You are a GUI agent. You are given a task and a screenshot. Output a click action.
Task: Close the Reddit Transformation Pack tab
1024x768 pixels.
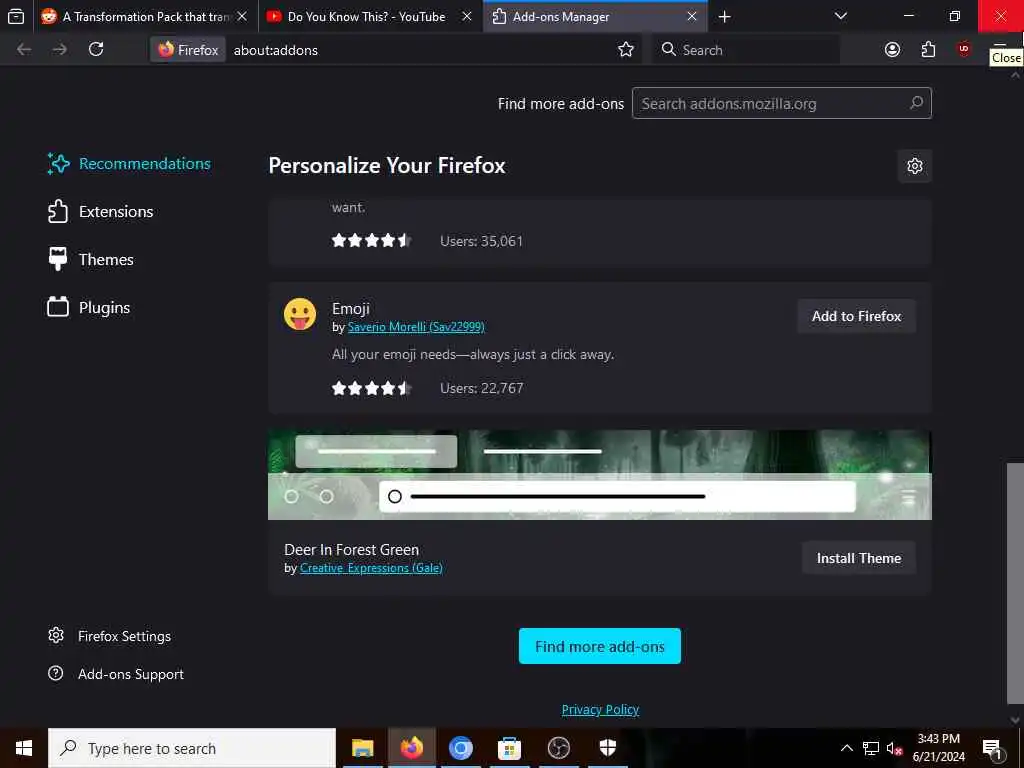(x=242, y=16)
